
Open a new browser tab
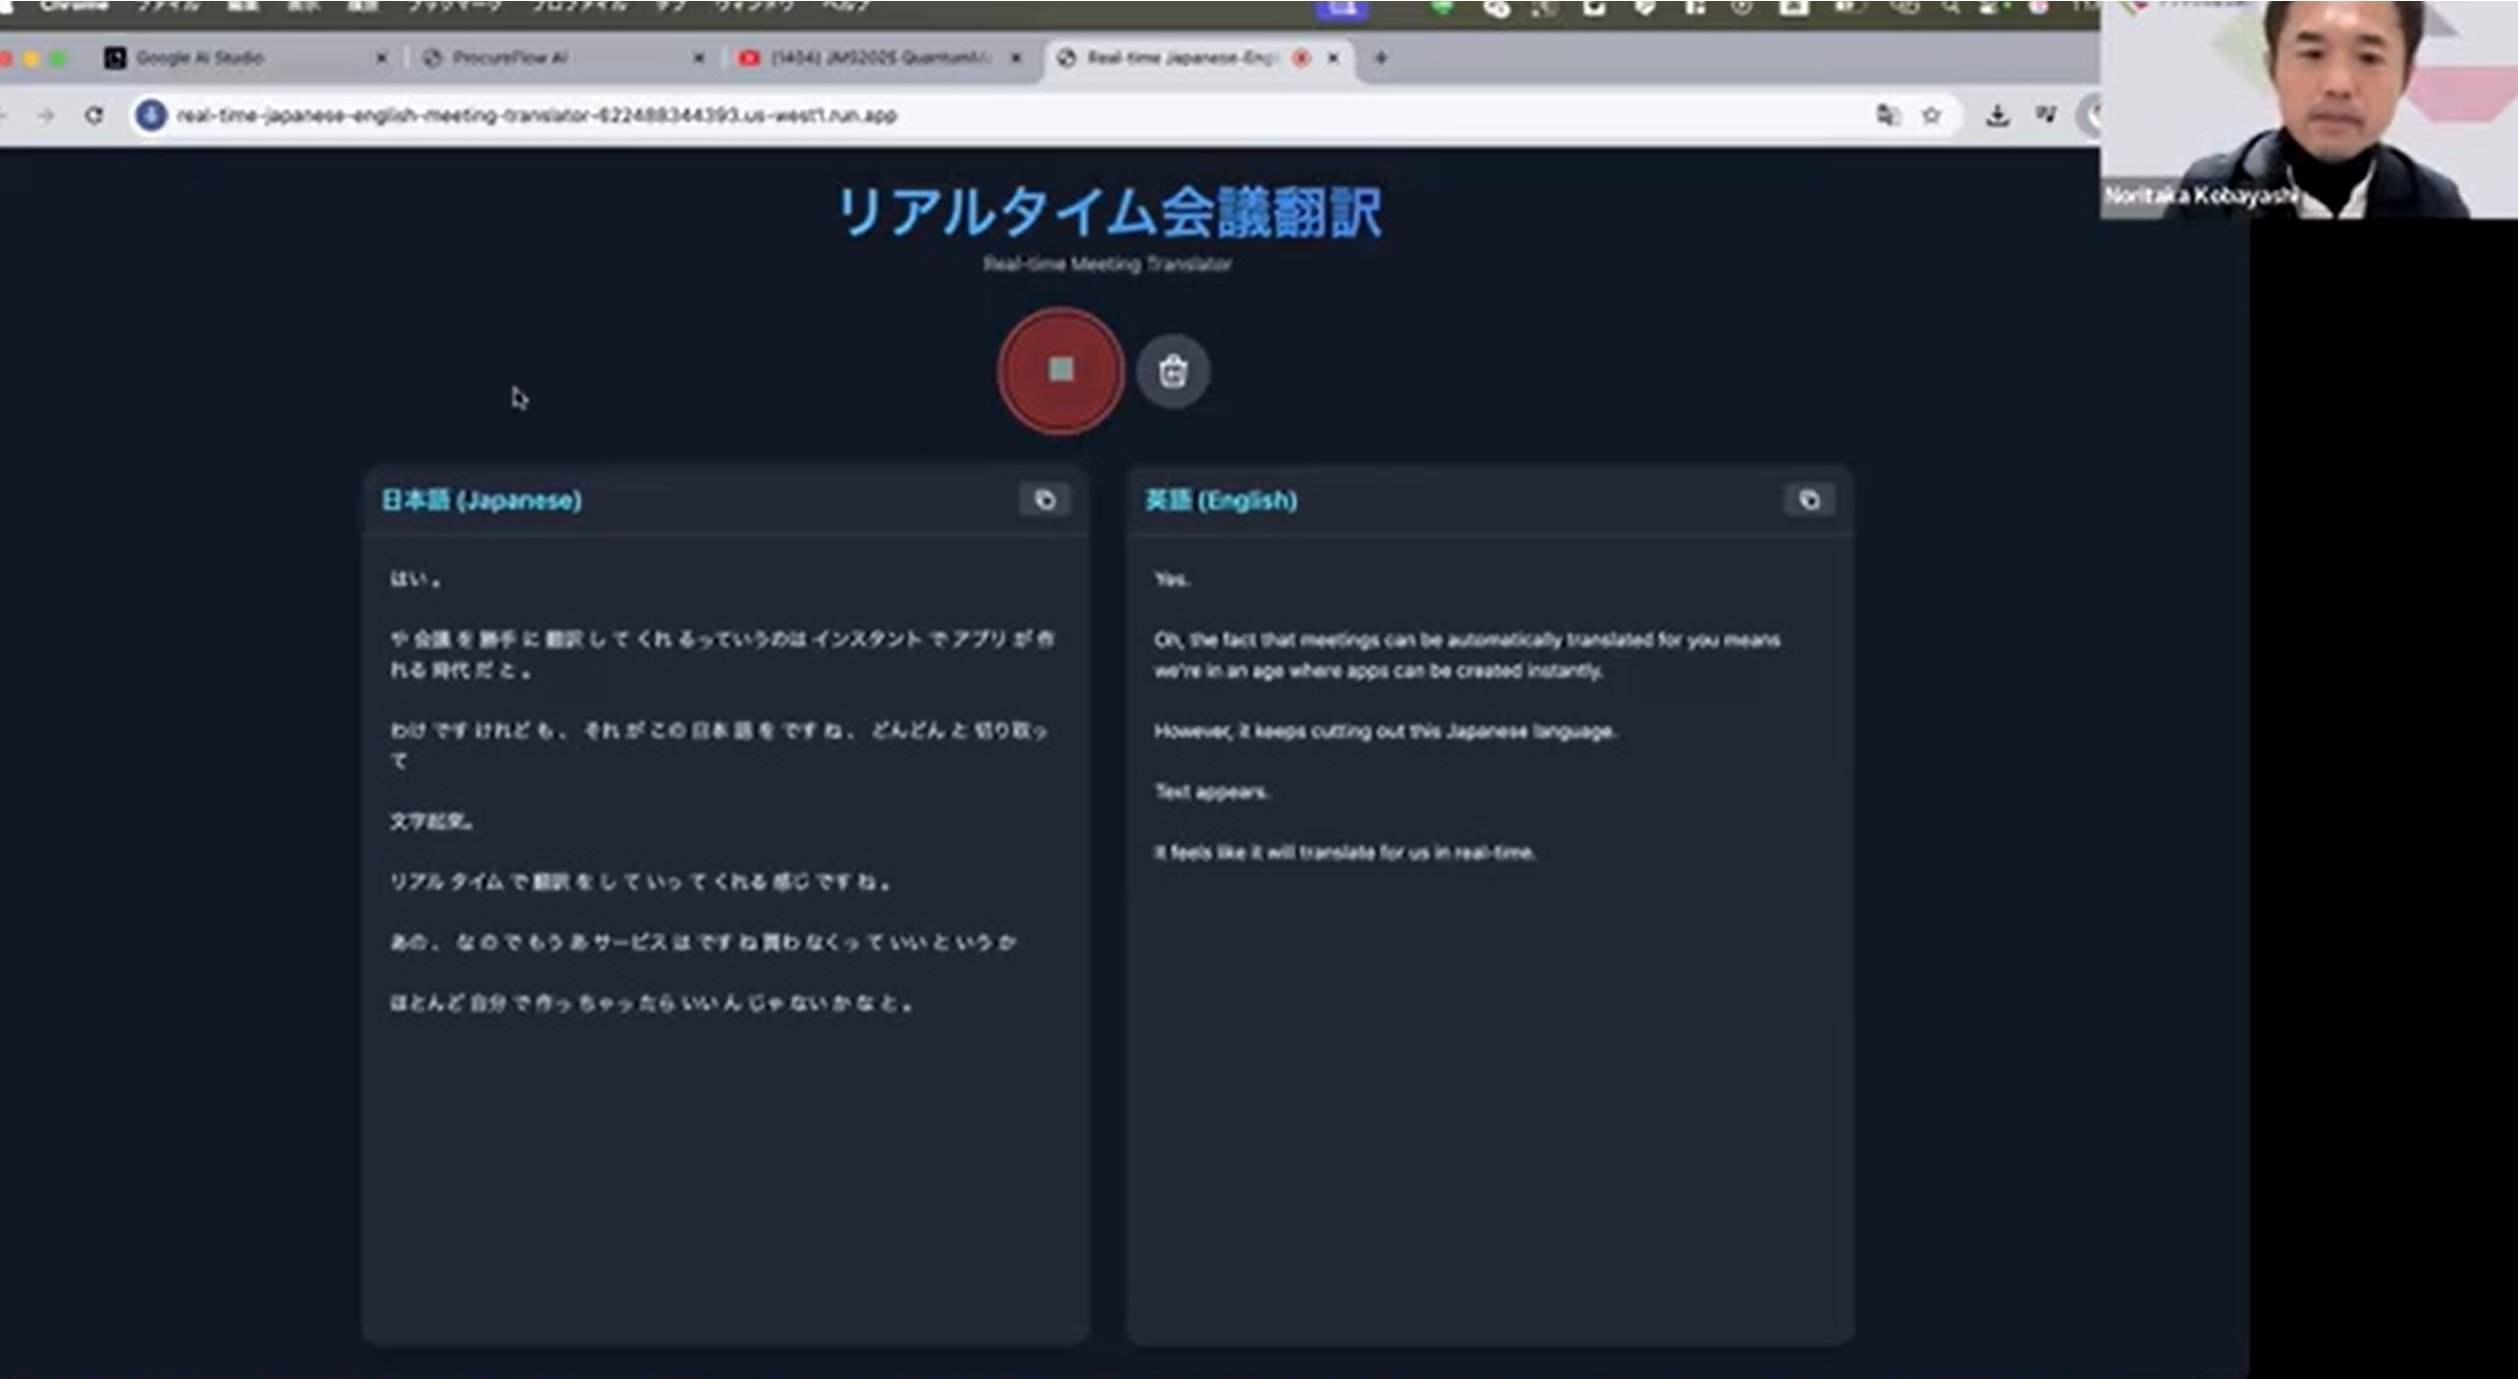[1380, 58]
